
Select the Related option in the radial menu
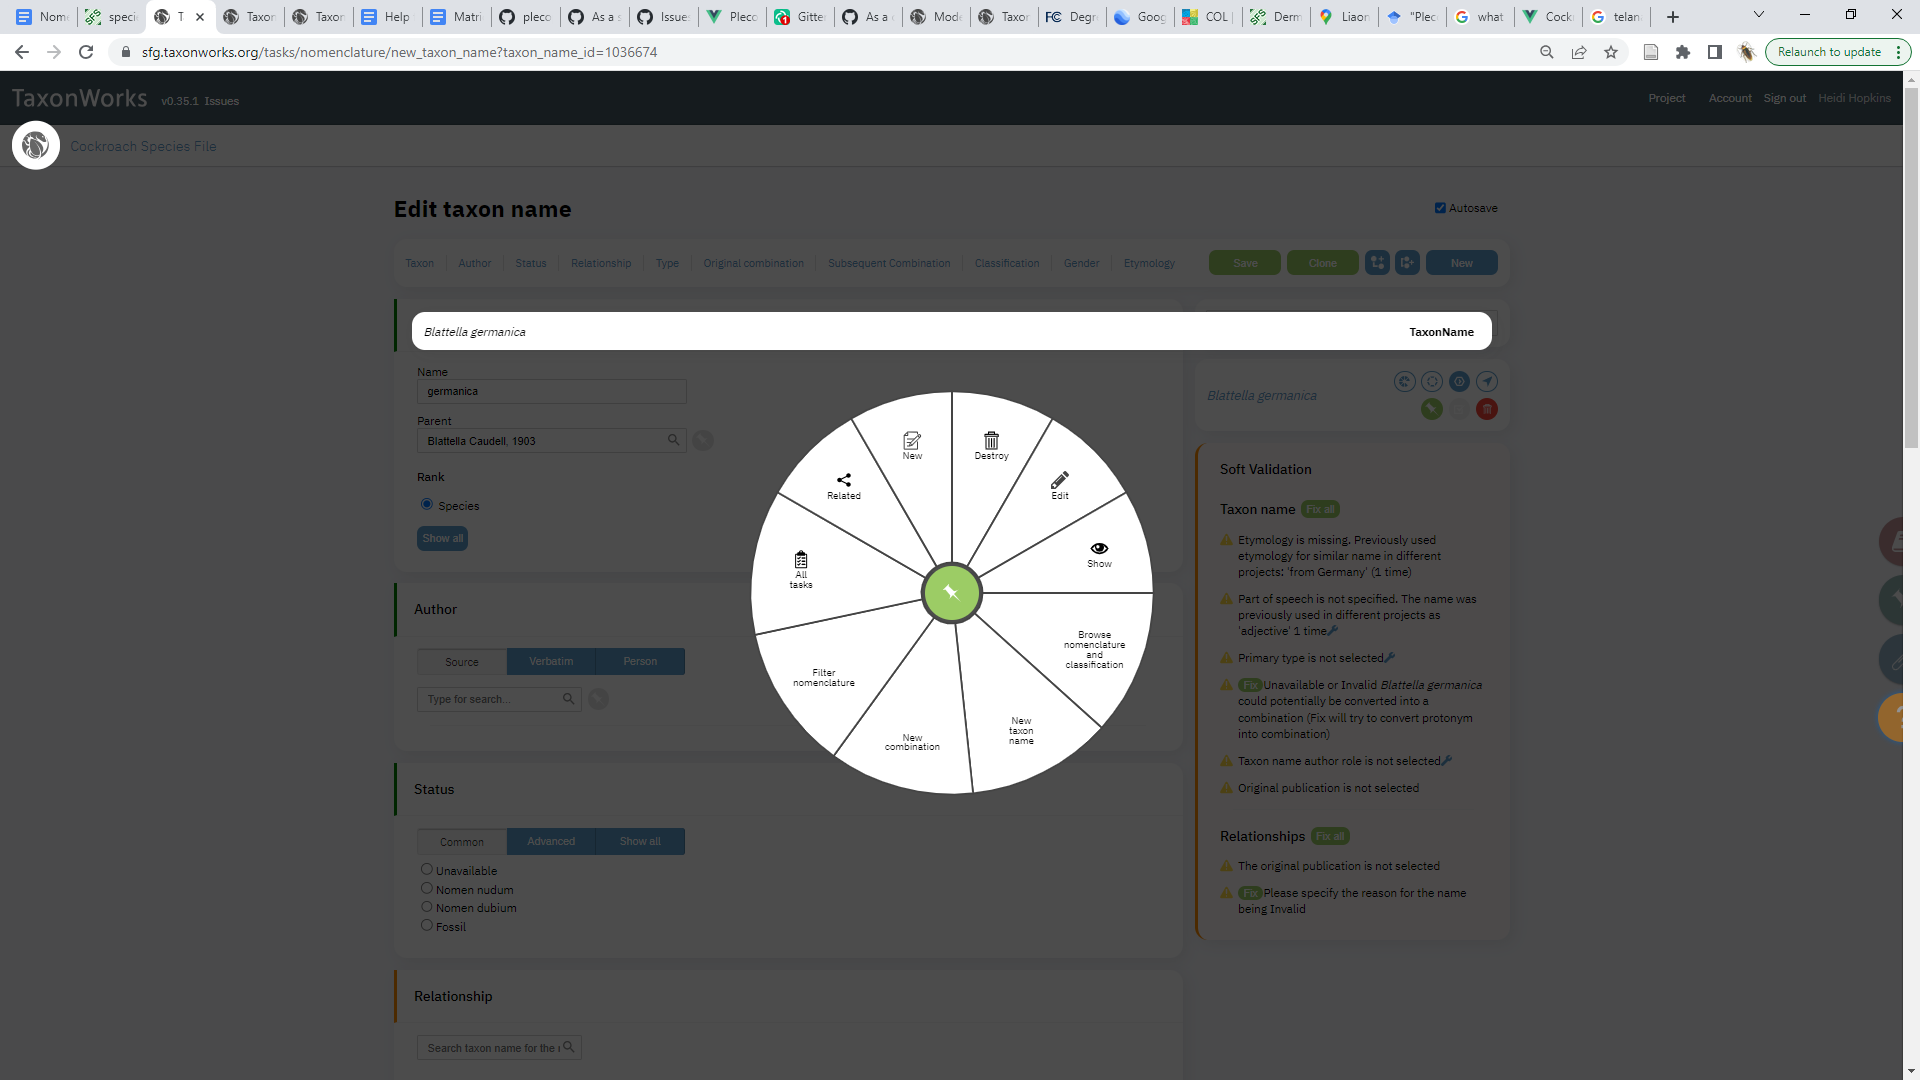pyautogui.click(x=844, y=487)
